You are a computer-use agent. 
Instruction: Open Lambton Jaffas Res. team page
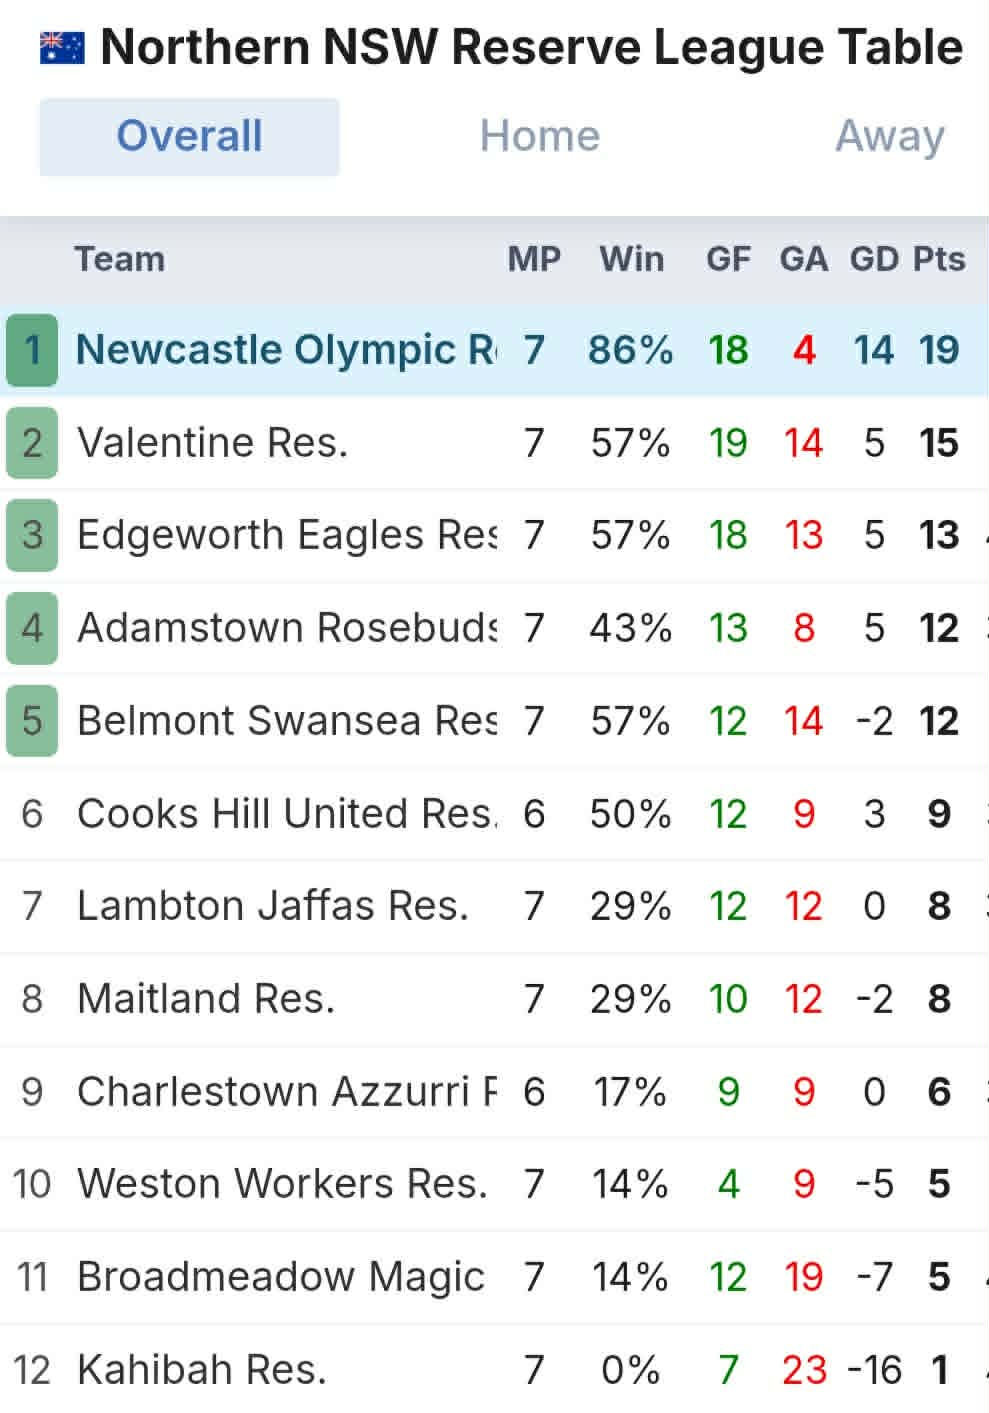coord(272,906)
